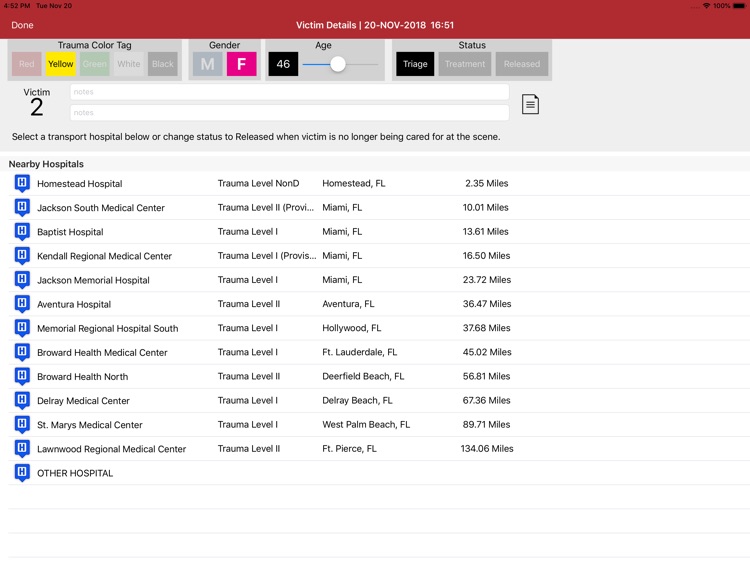Screen dimensions: 750x562
Task: Click Trauma Level II (Provi... cell
Action: (265, 208)
